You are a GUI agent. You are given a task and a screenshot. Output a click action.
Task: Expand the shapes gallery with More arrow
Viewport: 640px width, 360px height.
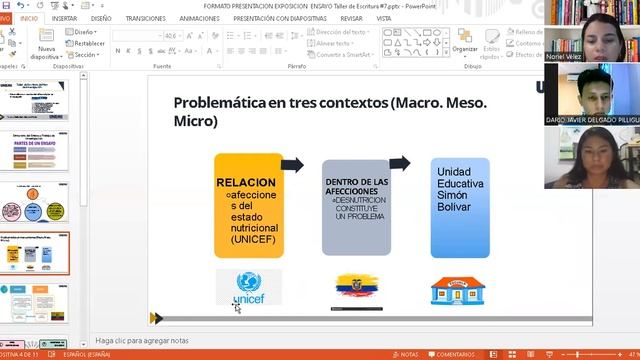pyautogui.click(x=446, y=52)
